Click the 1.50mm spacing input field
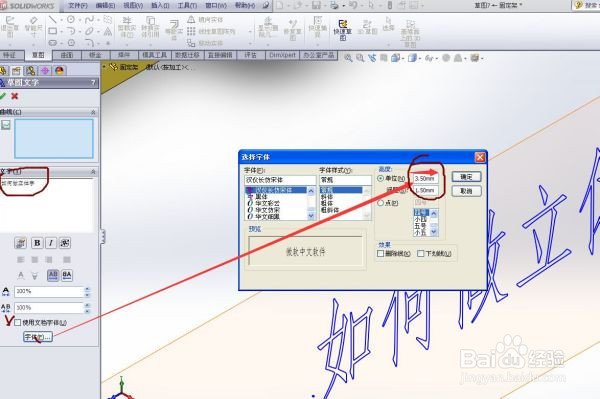 425,190
